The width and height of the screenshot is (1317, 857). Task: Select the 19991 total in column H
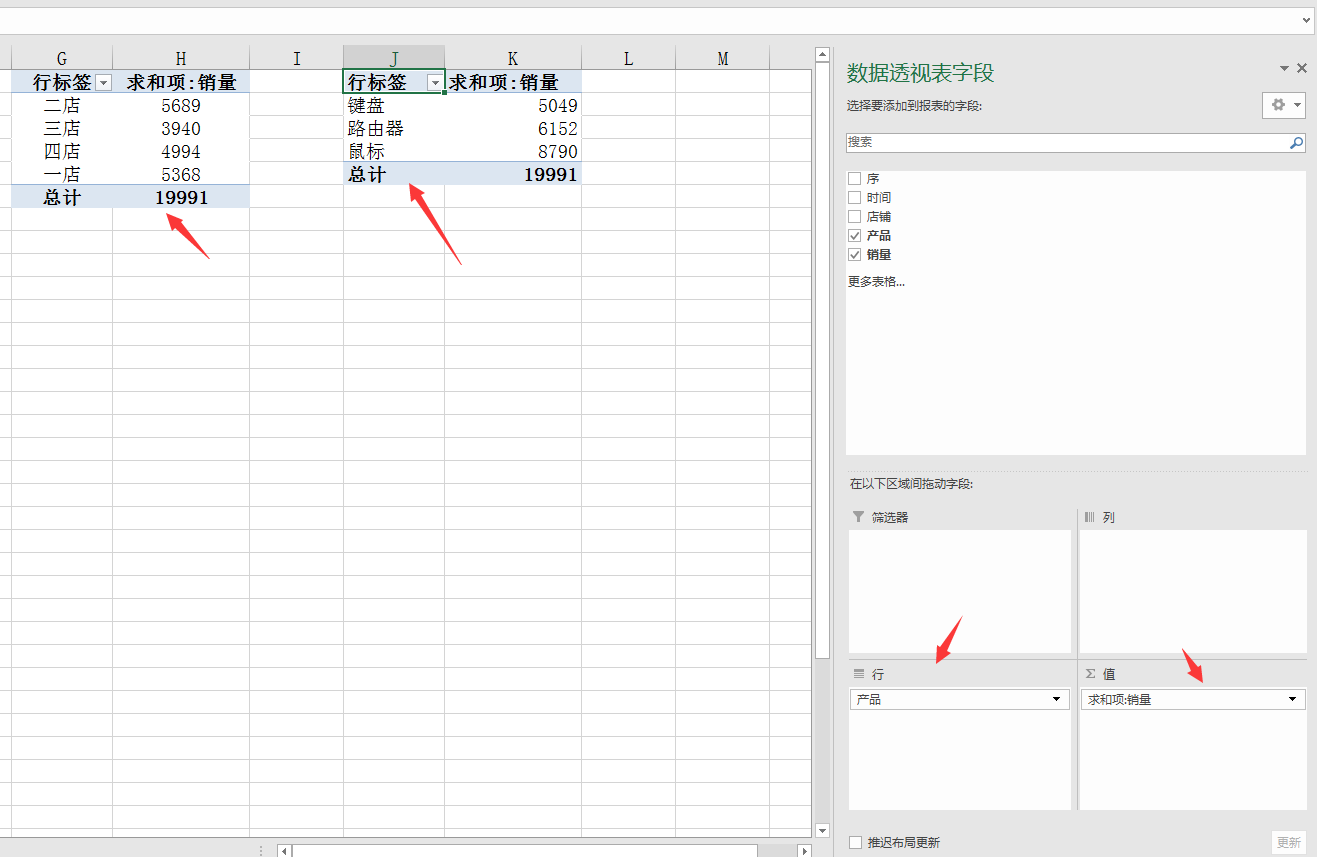[181, 197]
